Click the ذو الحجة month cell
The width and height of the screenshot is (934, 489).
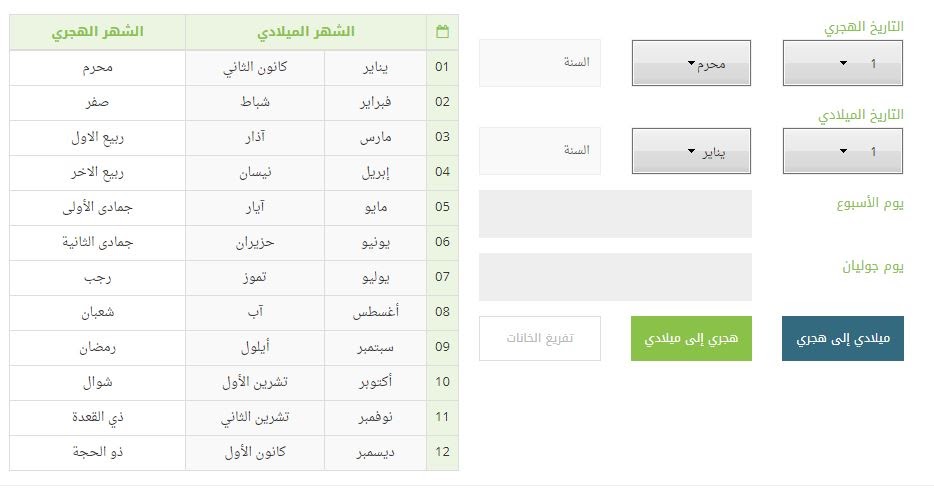(98, 453)
